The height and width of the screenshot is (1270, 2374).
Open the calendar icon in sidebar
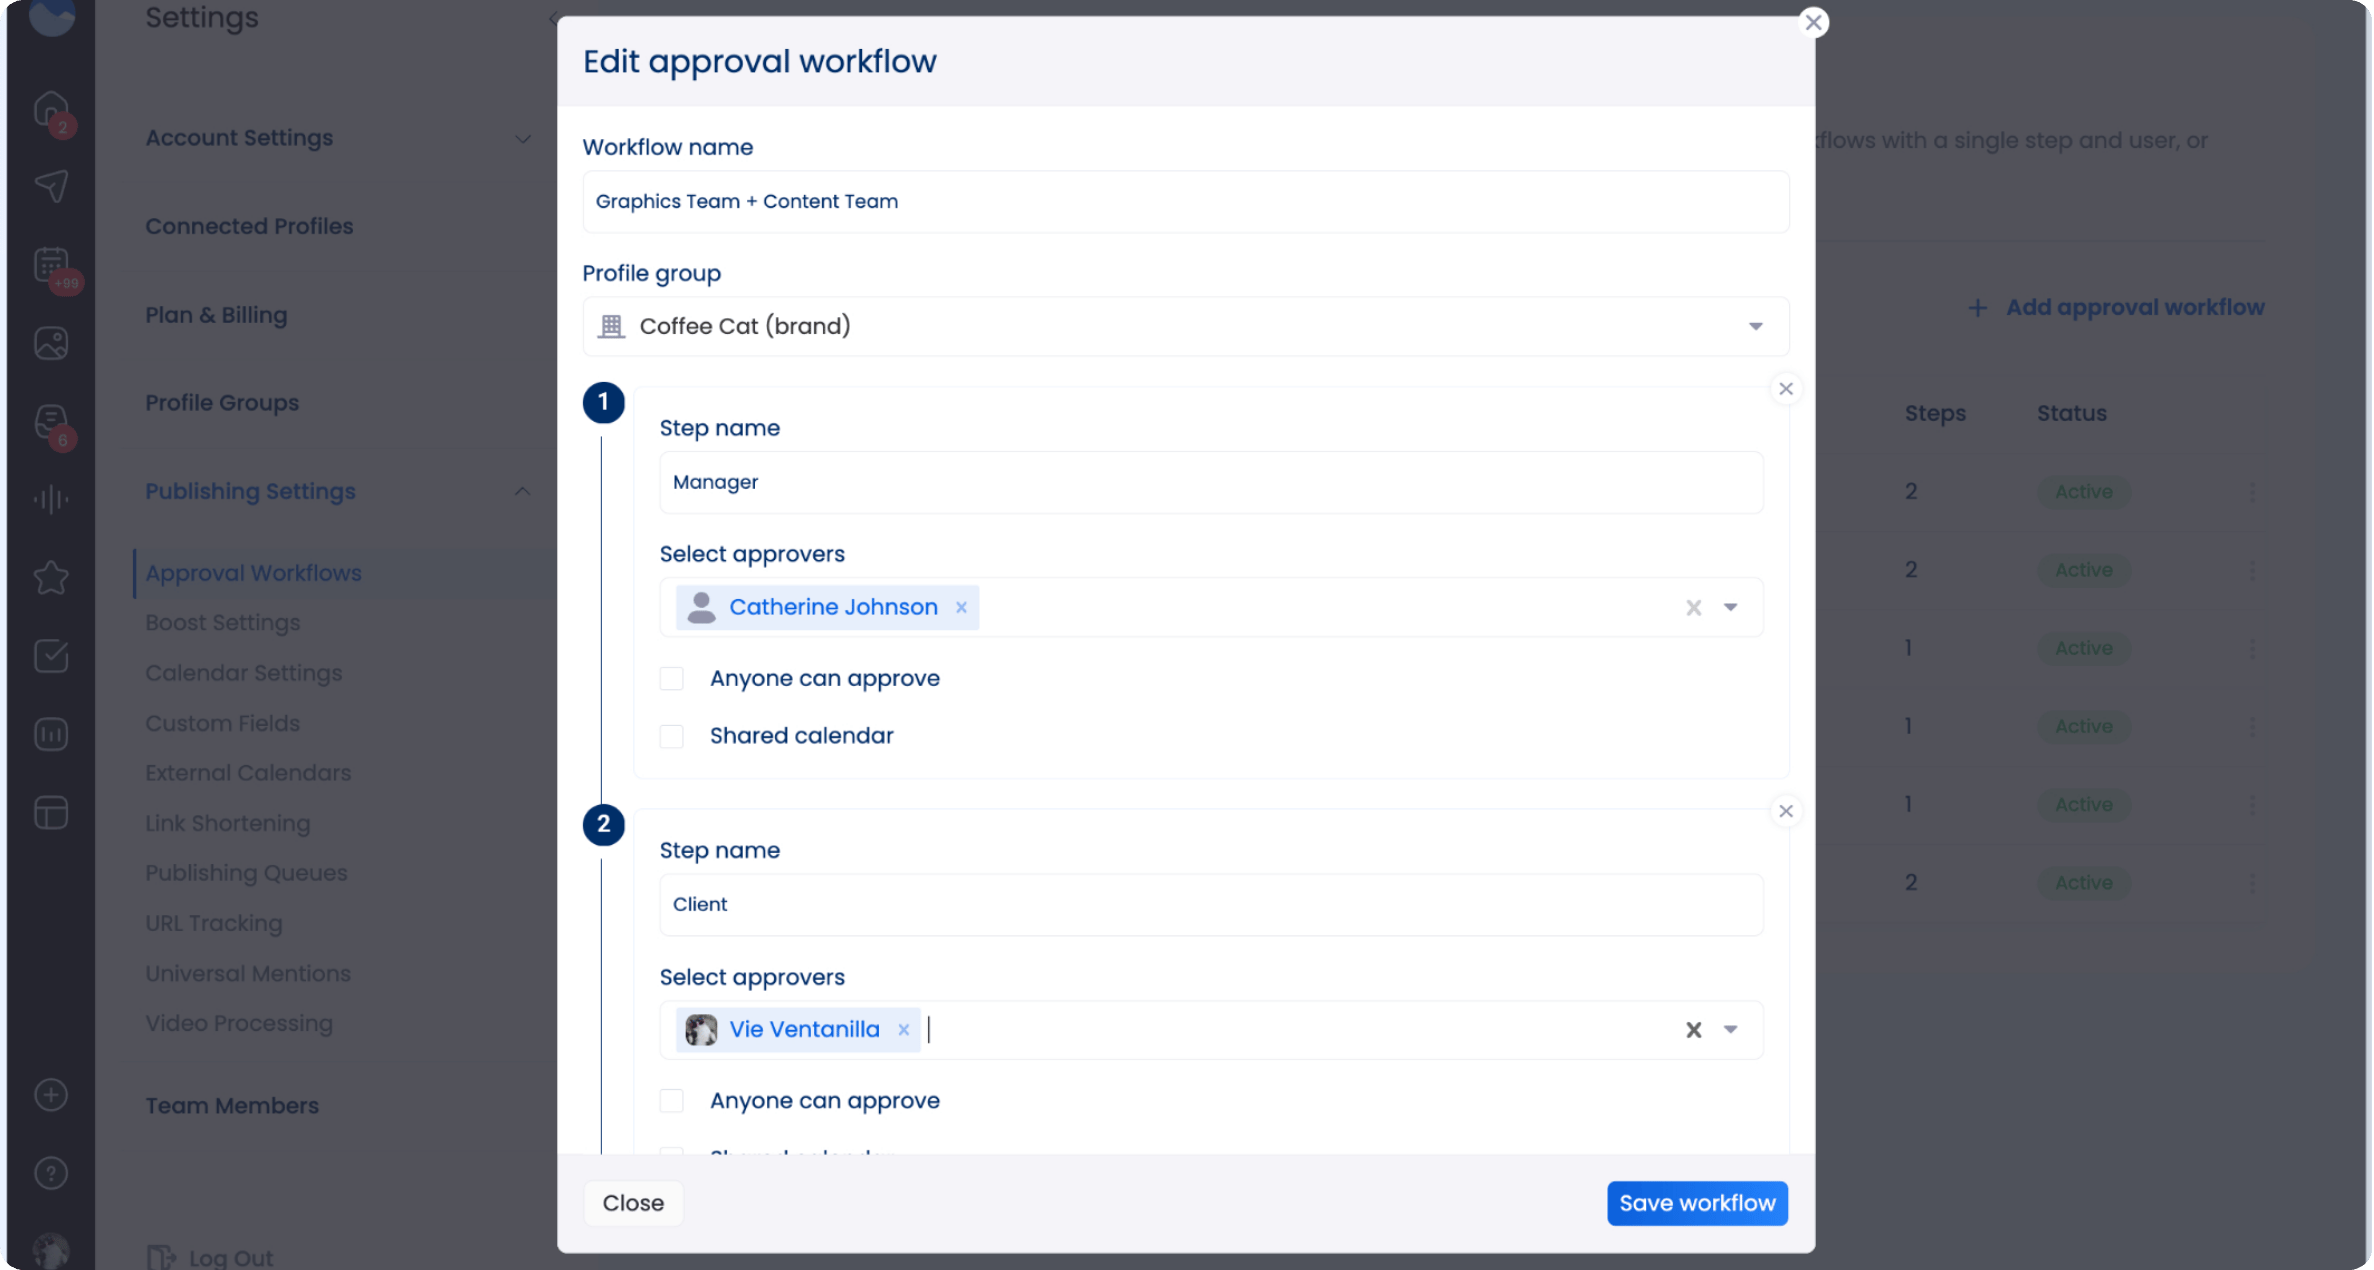point(51,265)
